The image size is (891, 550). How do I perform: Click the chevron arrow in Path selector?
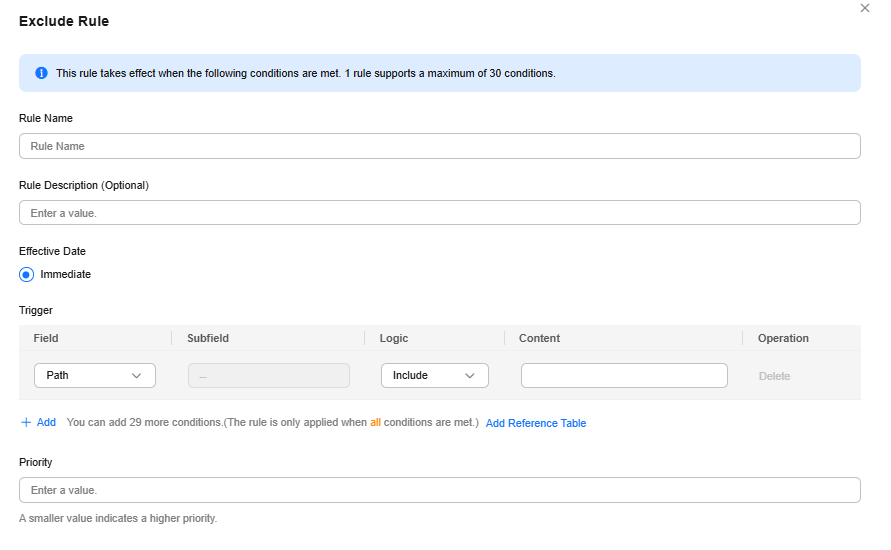coord(136,376)
